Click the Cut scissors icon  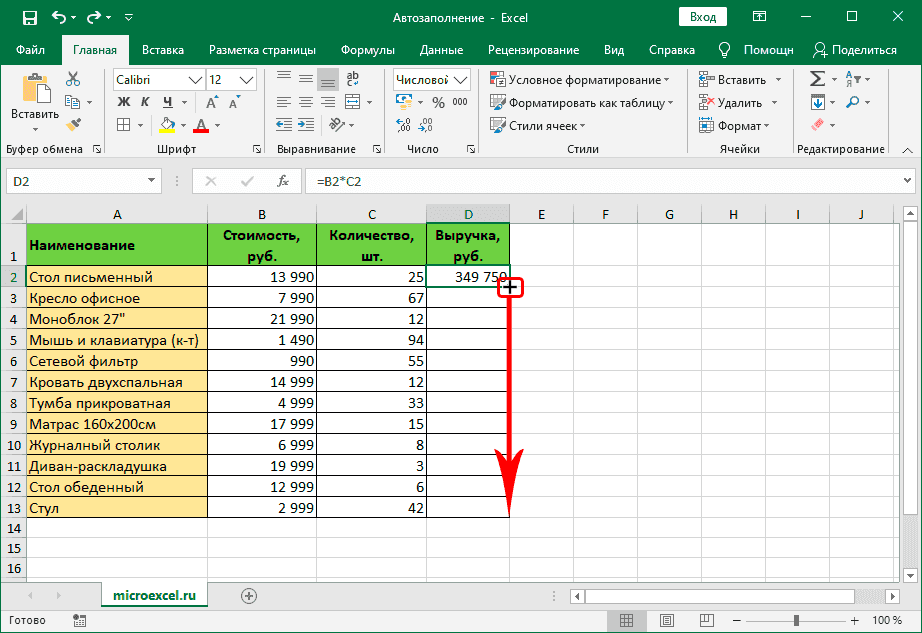(73, 79)
